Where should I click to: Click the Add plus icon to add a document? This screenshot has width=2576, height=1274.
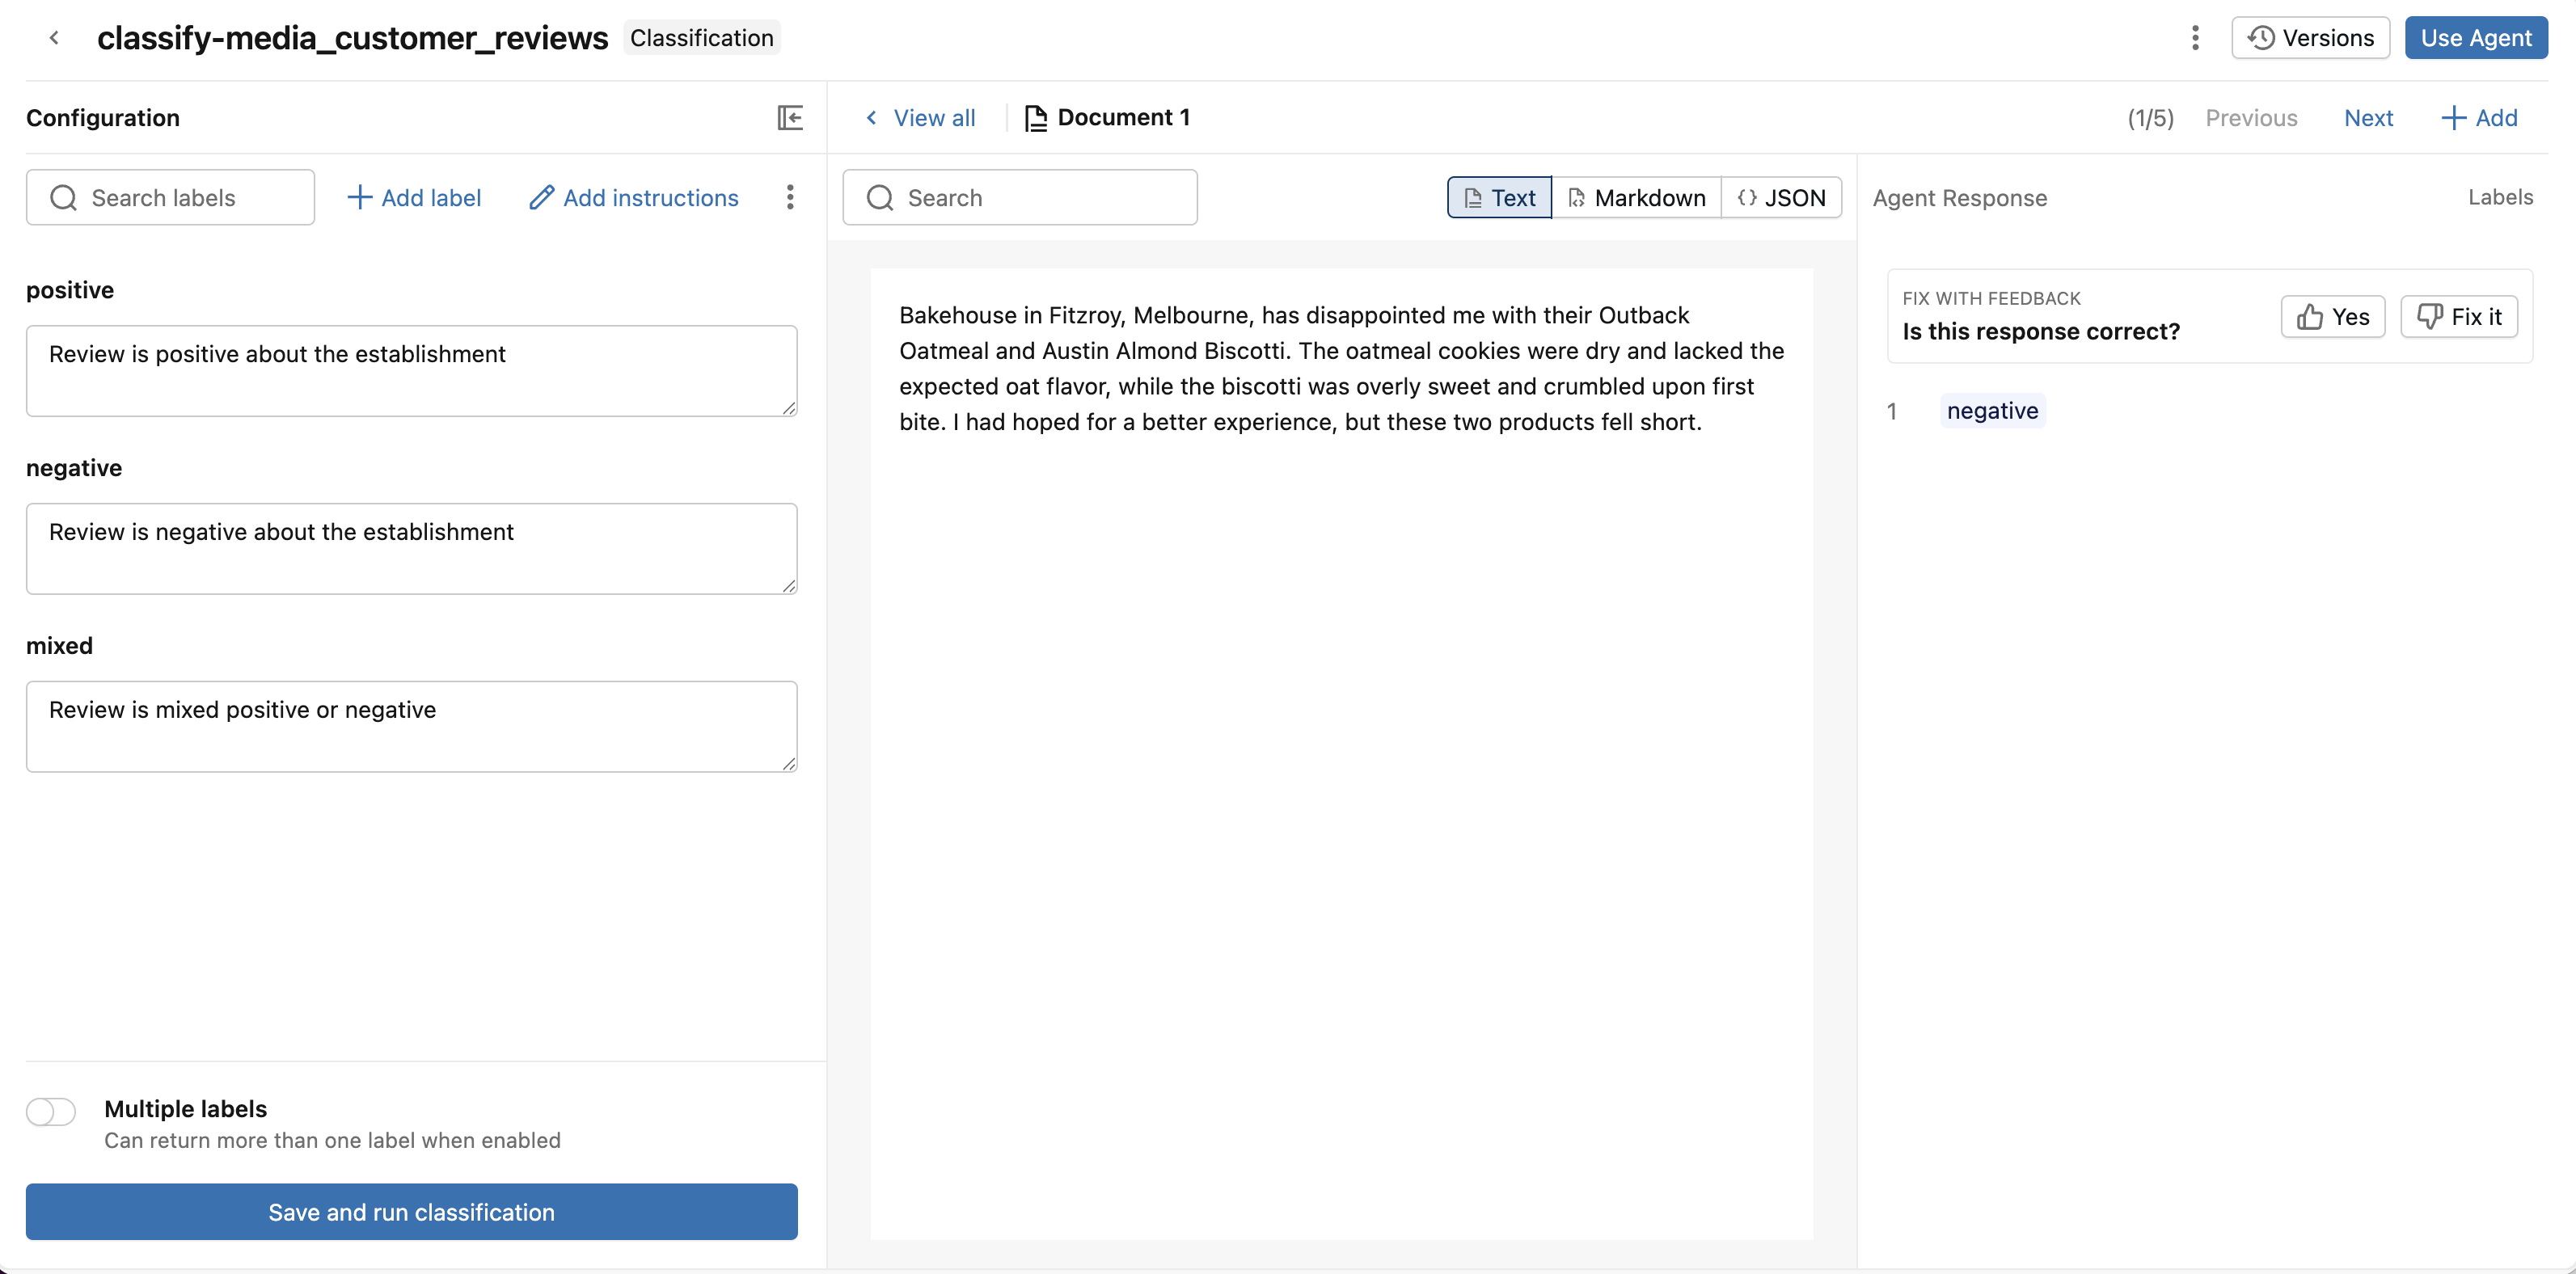coord(2480,117)
